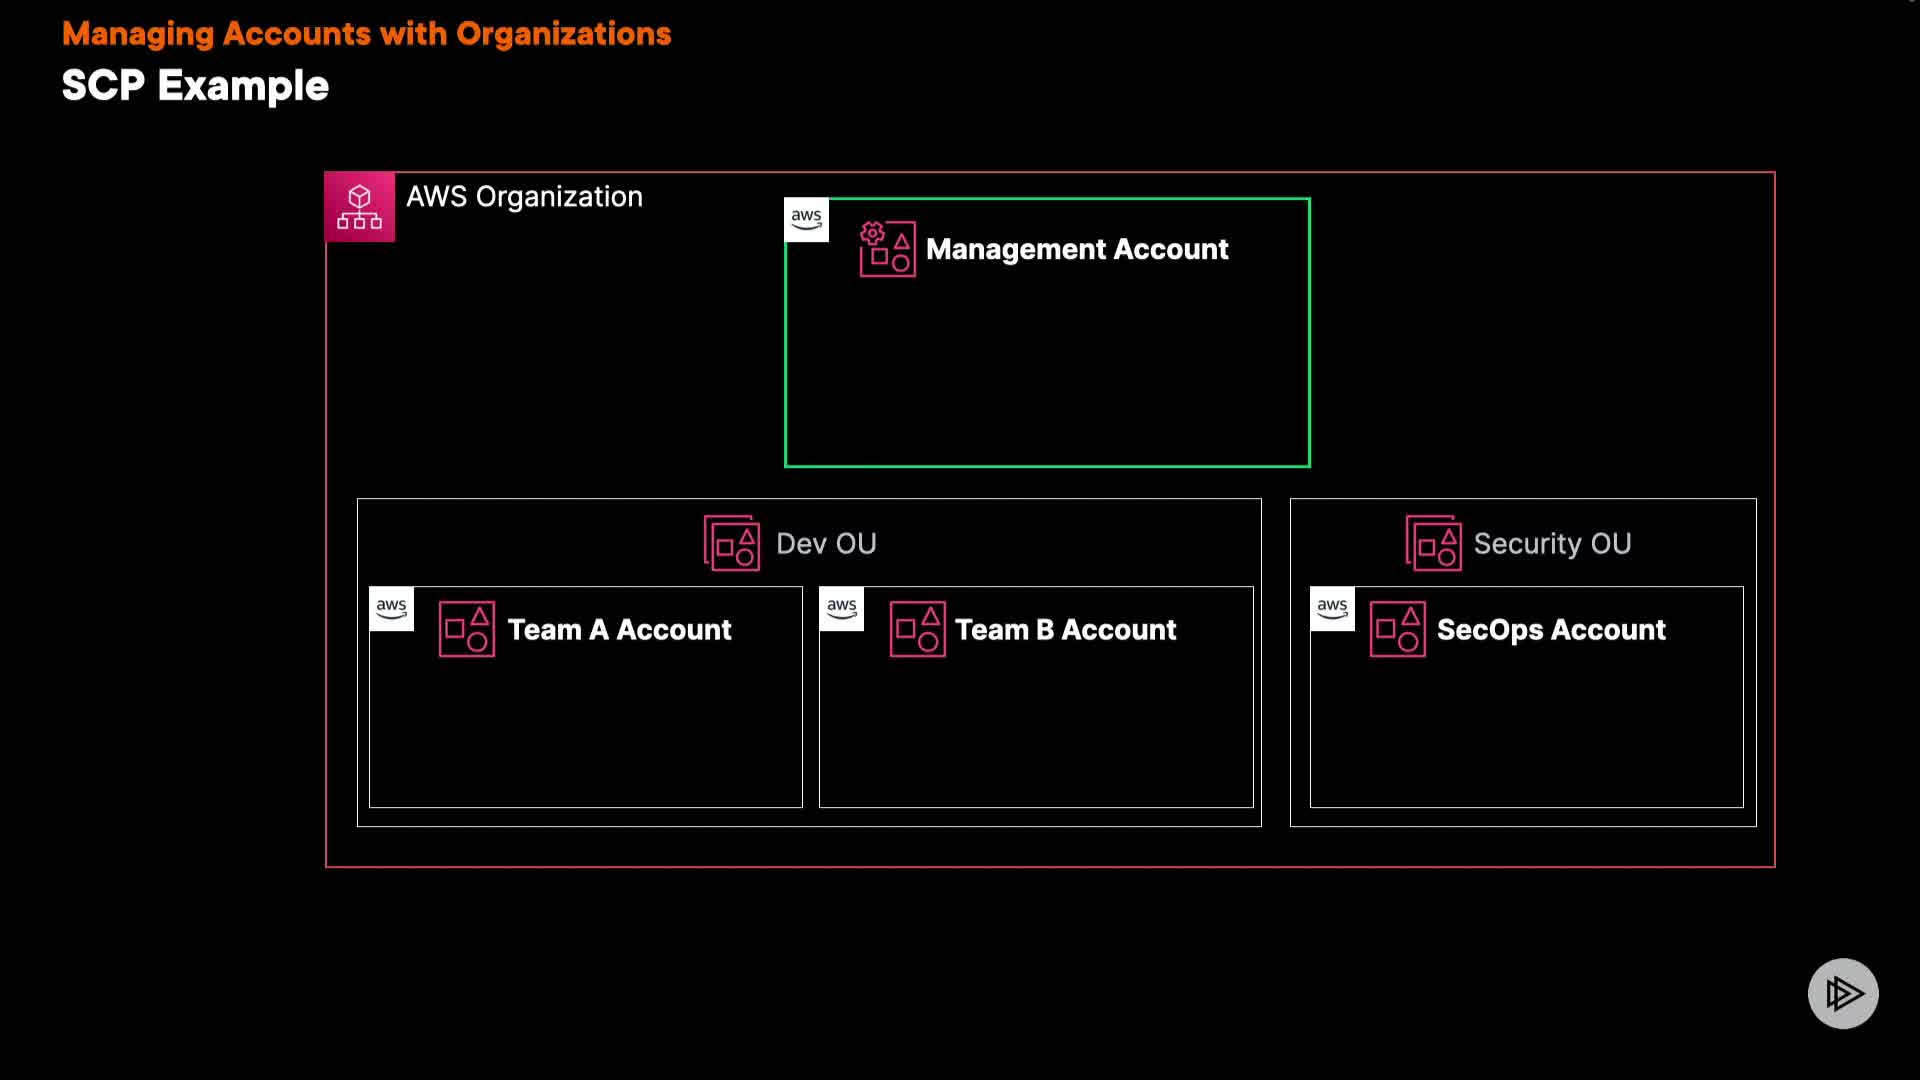Click the Security OU label text

point(1552,544)
